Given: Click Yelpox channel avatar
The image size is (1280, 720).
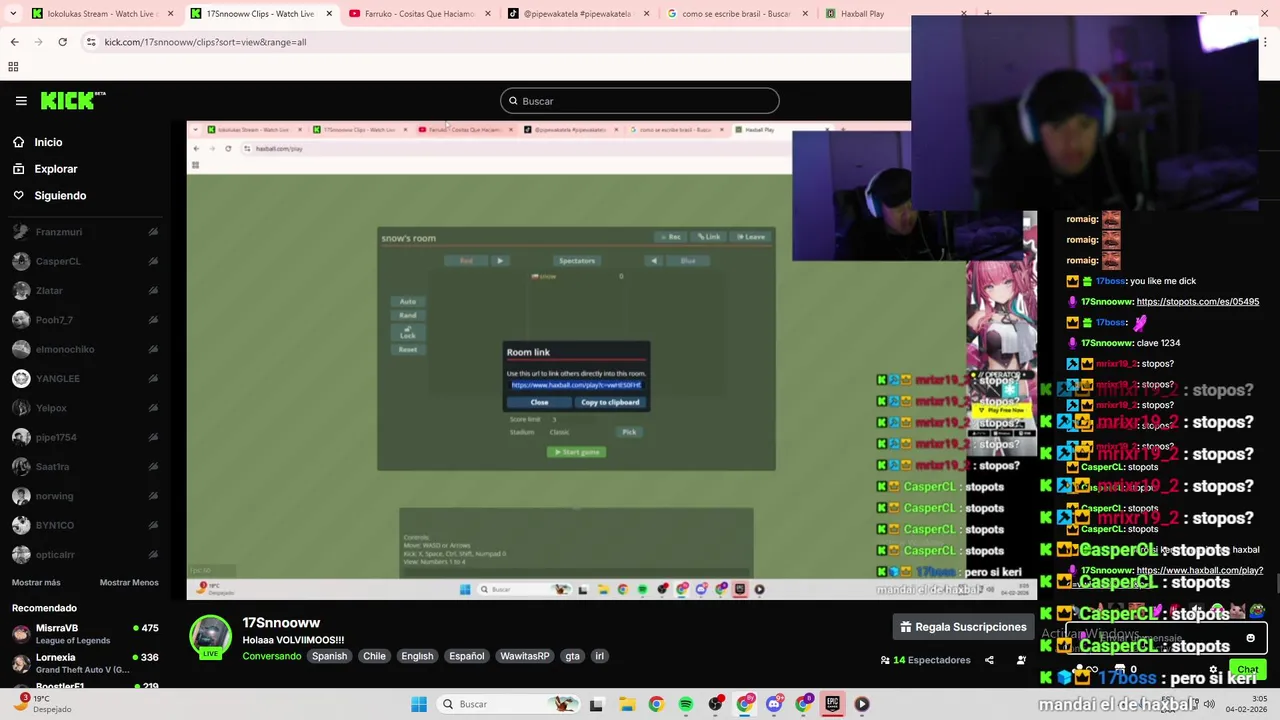Looking at the screenshot, I should click(21, 408).
